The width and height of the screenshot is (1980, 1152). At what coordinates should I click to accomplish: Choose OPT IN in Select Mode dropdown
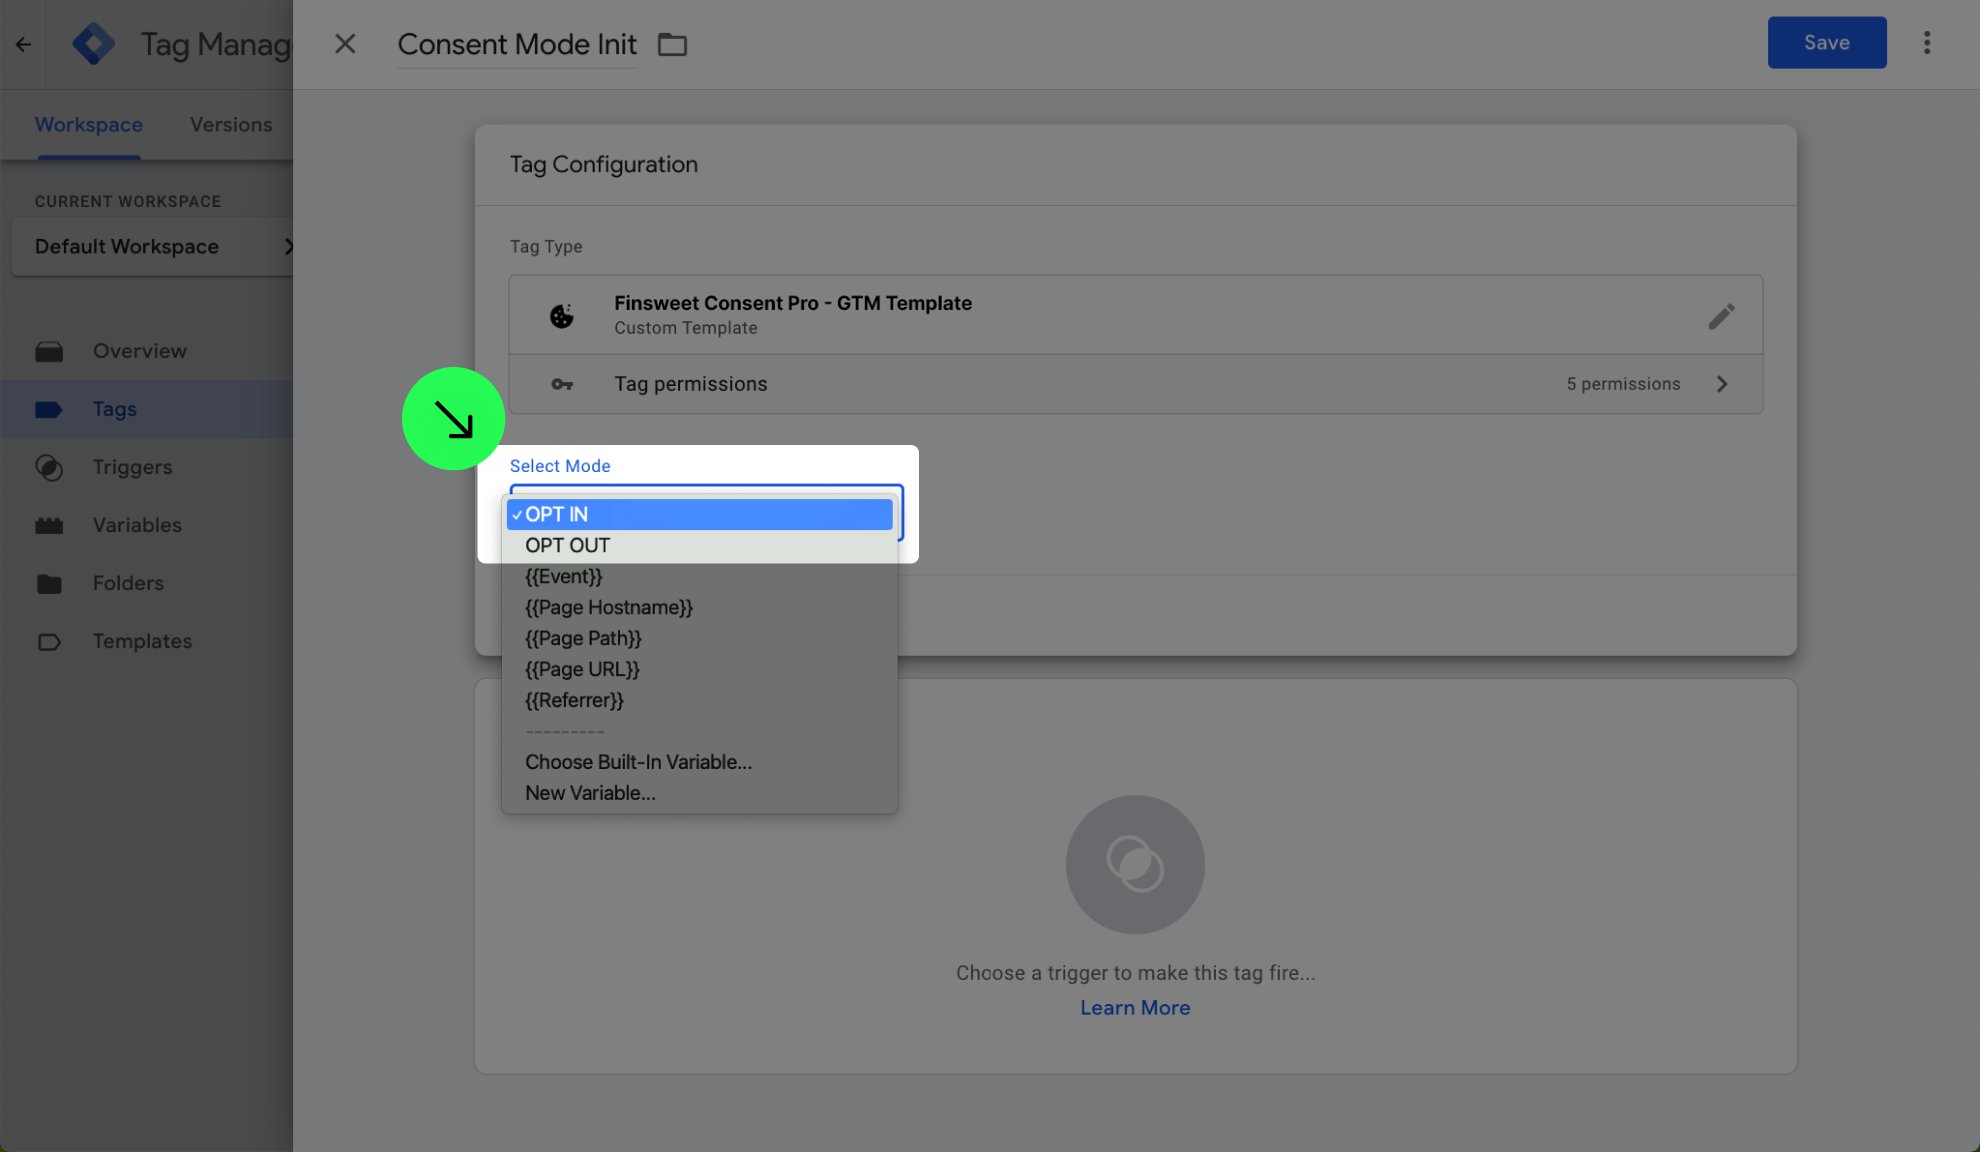(699, 514)
